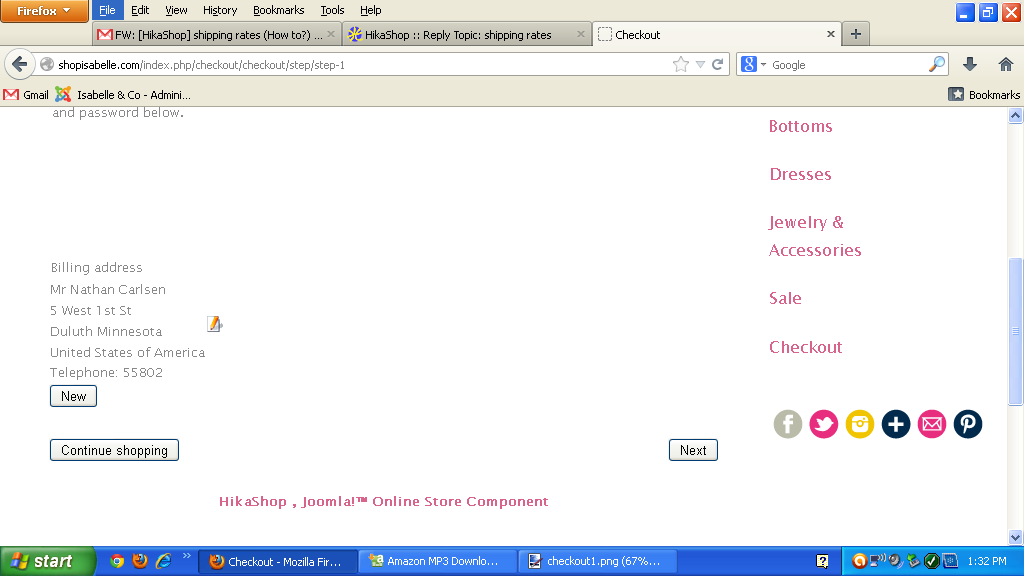
Task: Click the plus social icon
Action: [x=895, y=424]
